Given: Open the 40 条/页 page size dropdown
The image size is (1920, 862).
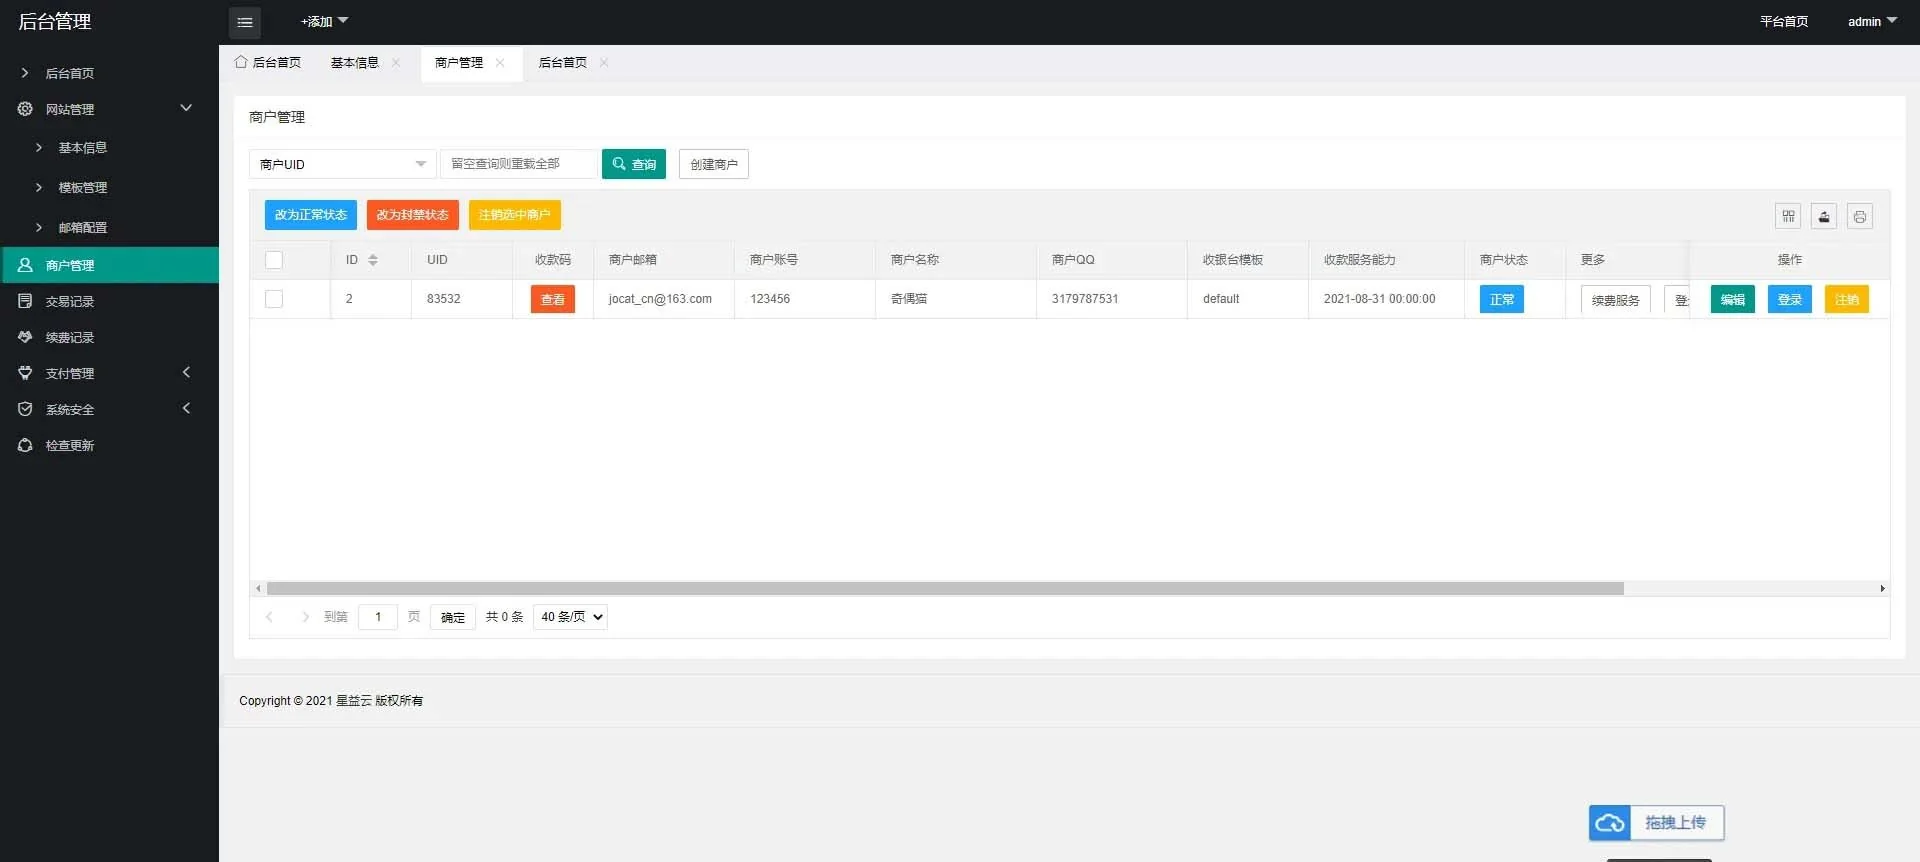Looking at the screenshot, I should (570, 617).
